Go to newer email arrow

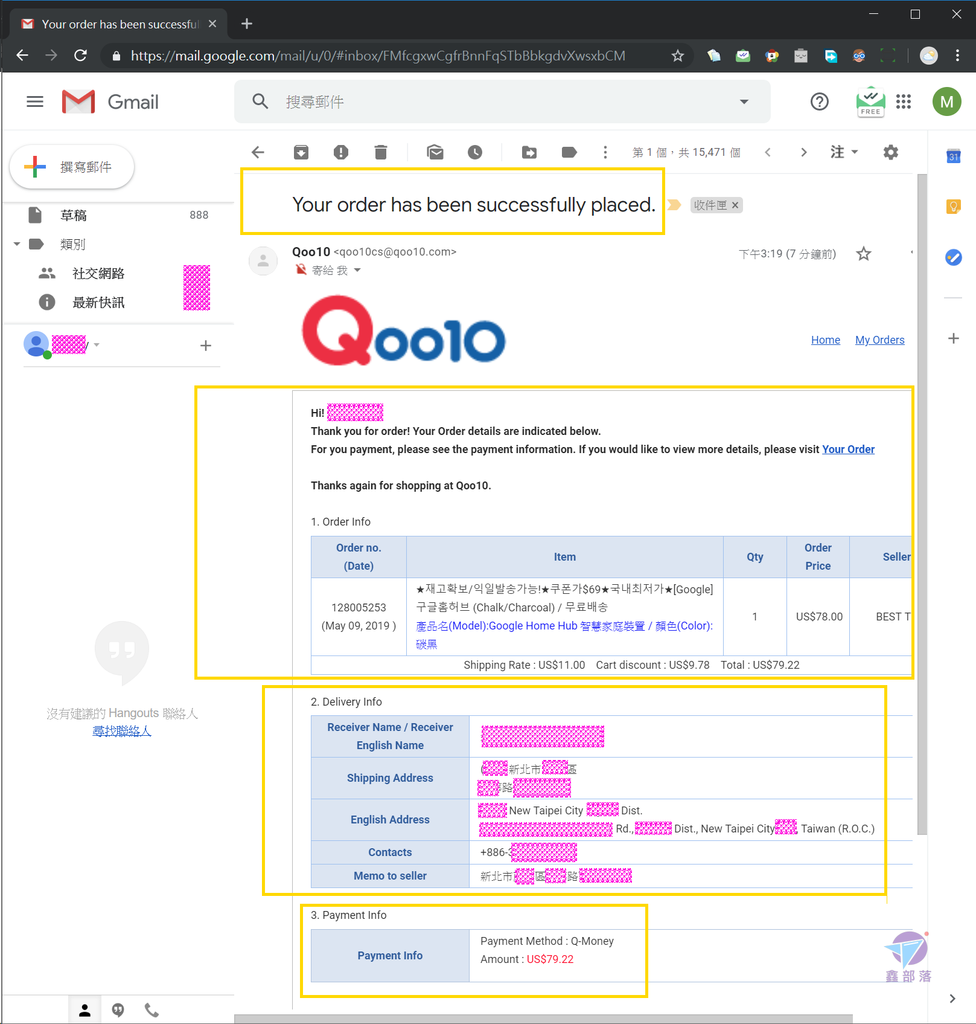tap(768, 152)
